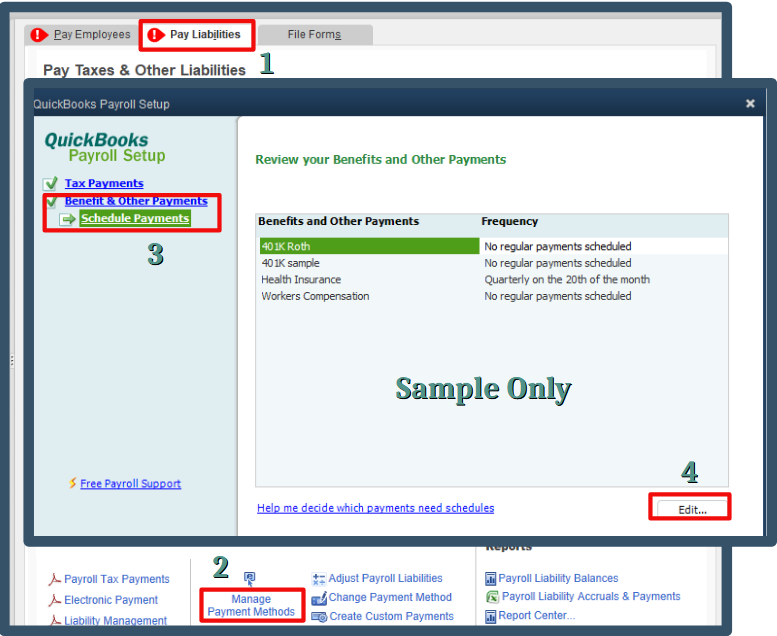
Task: Open the Benefit & Other Payments step
Action: click(x=136, y=201)
